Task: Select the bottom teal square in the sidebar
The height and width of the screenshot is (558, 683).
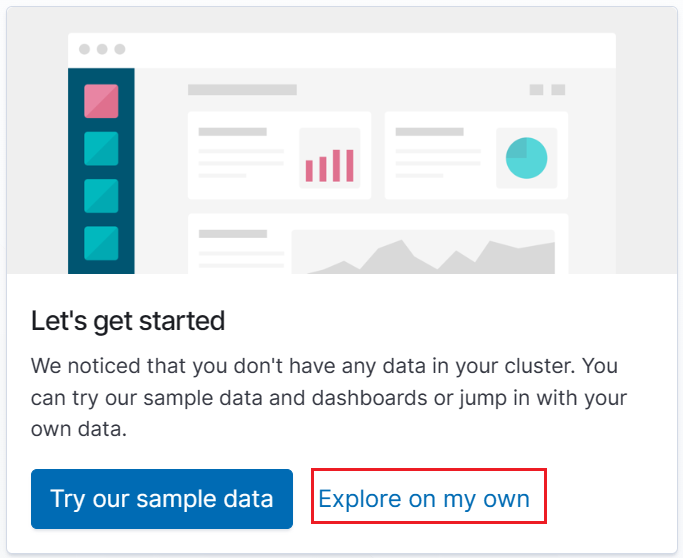Action: click(x=101, y=243)
